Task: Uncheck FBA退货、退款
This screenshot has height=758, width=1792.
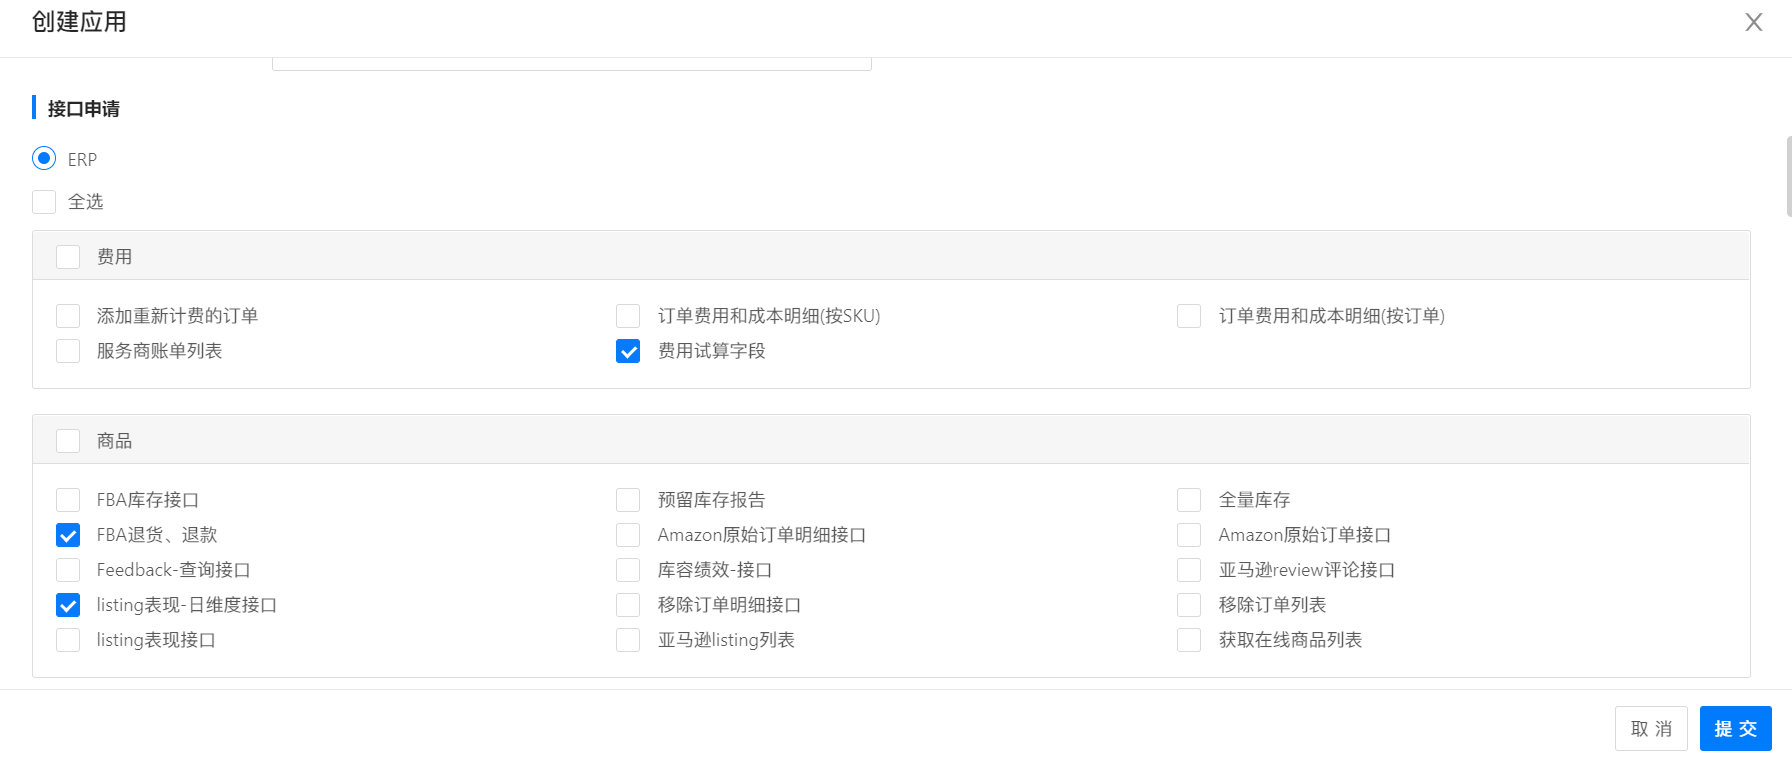Action: pos(68,535)
